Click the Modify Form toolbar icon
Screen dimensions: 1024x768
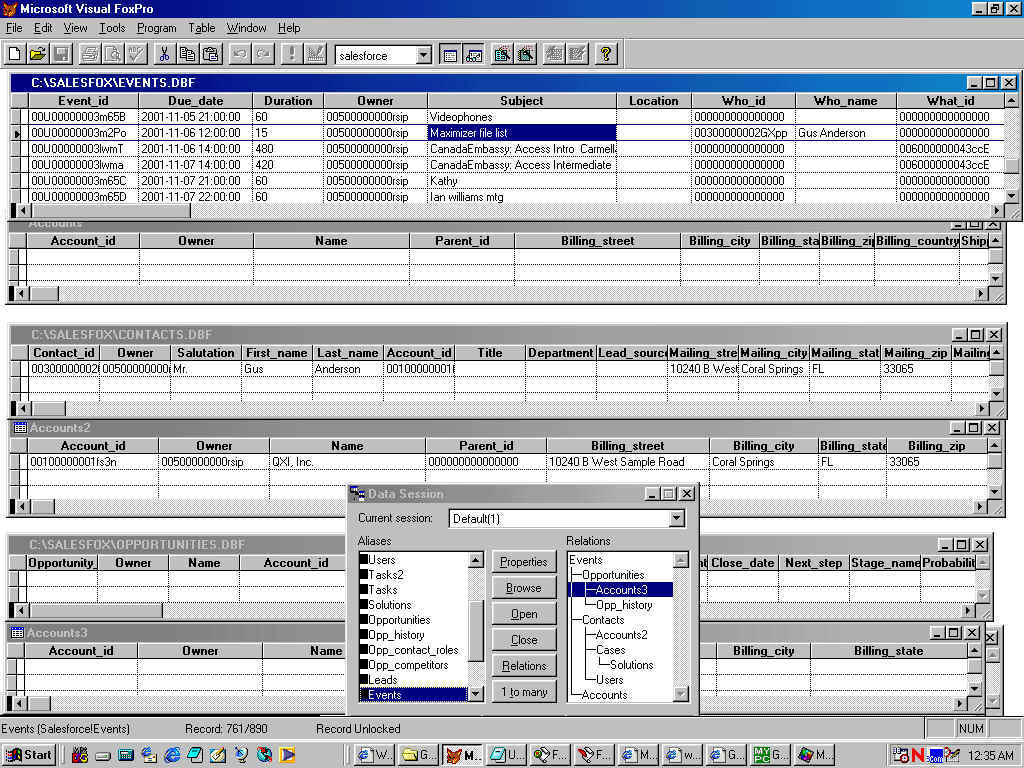pyautogui.click(x=315, y=54)
